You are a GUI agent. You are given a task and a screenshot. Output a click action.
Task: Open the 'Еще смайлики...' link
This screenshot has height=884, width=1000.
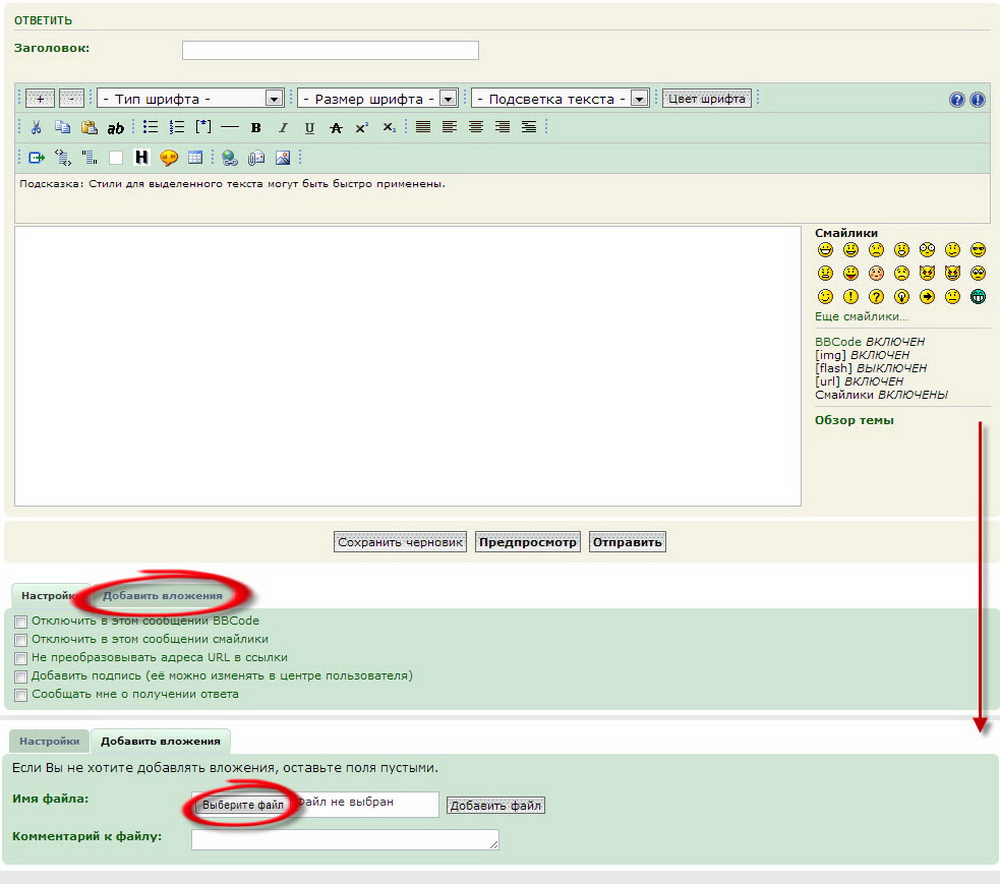(861, 316)
